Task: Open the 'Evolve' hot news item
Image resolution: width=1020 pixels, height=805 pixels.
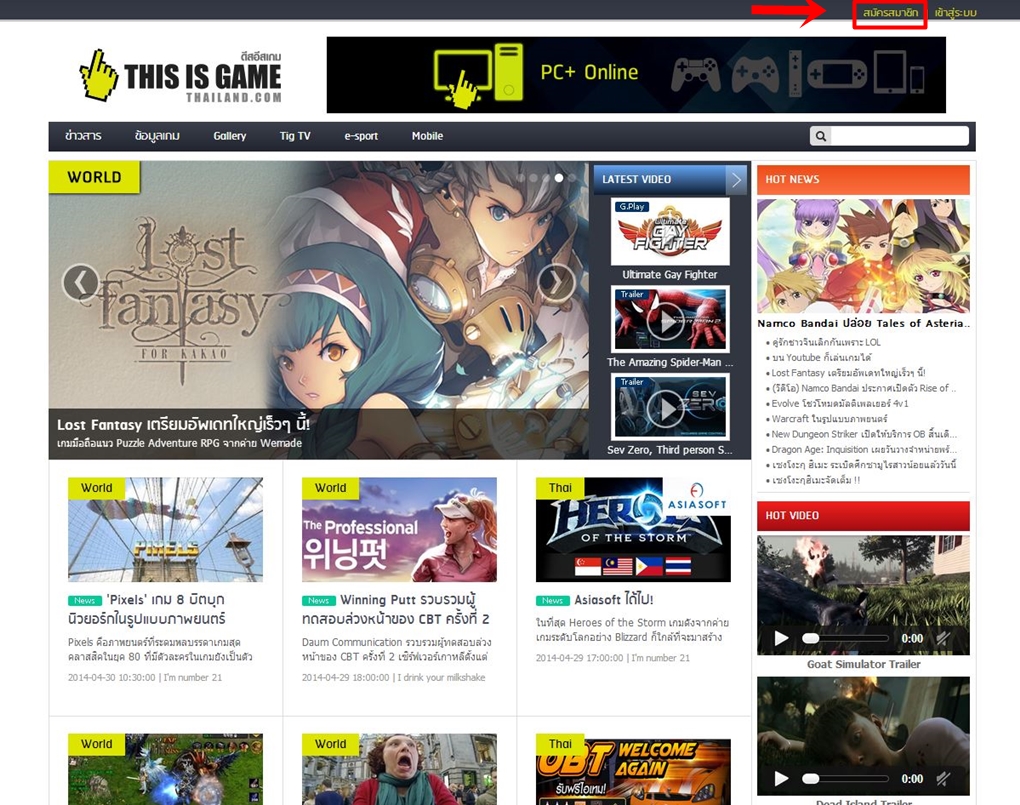Action: tap(840, 403)
